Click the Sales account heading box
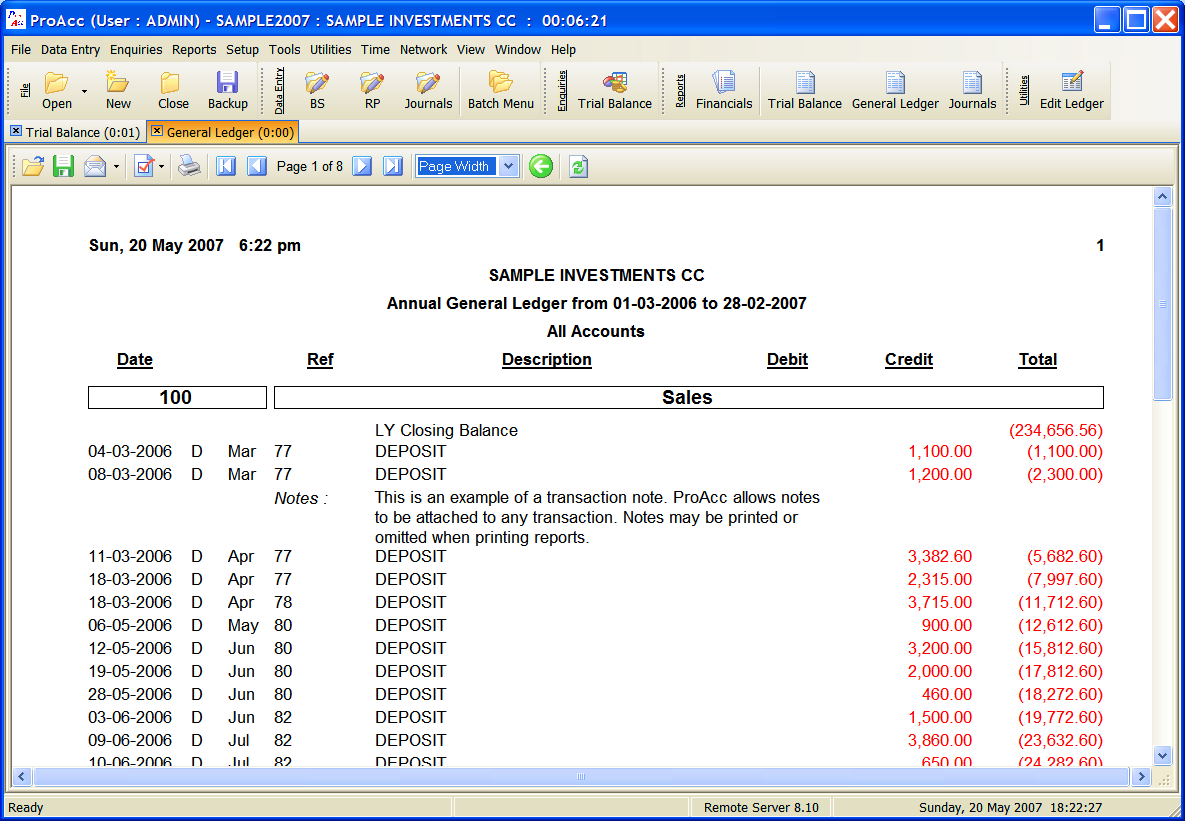1185x821 pixels. 688,398
